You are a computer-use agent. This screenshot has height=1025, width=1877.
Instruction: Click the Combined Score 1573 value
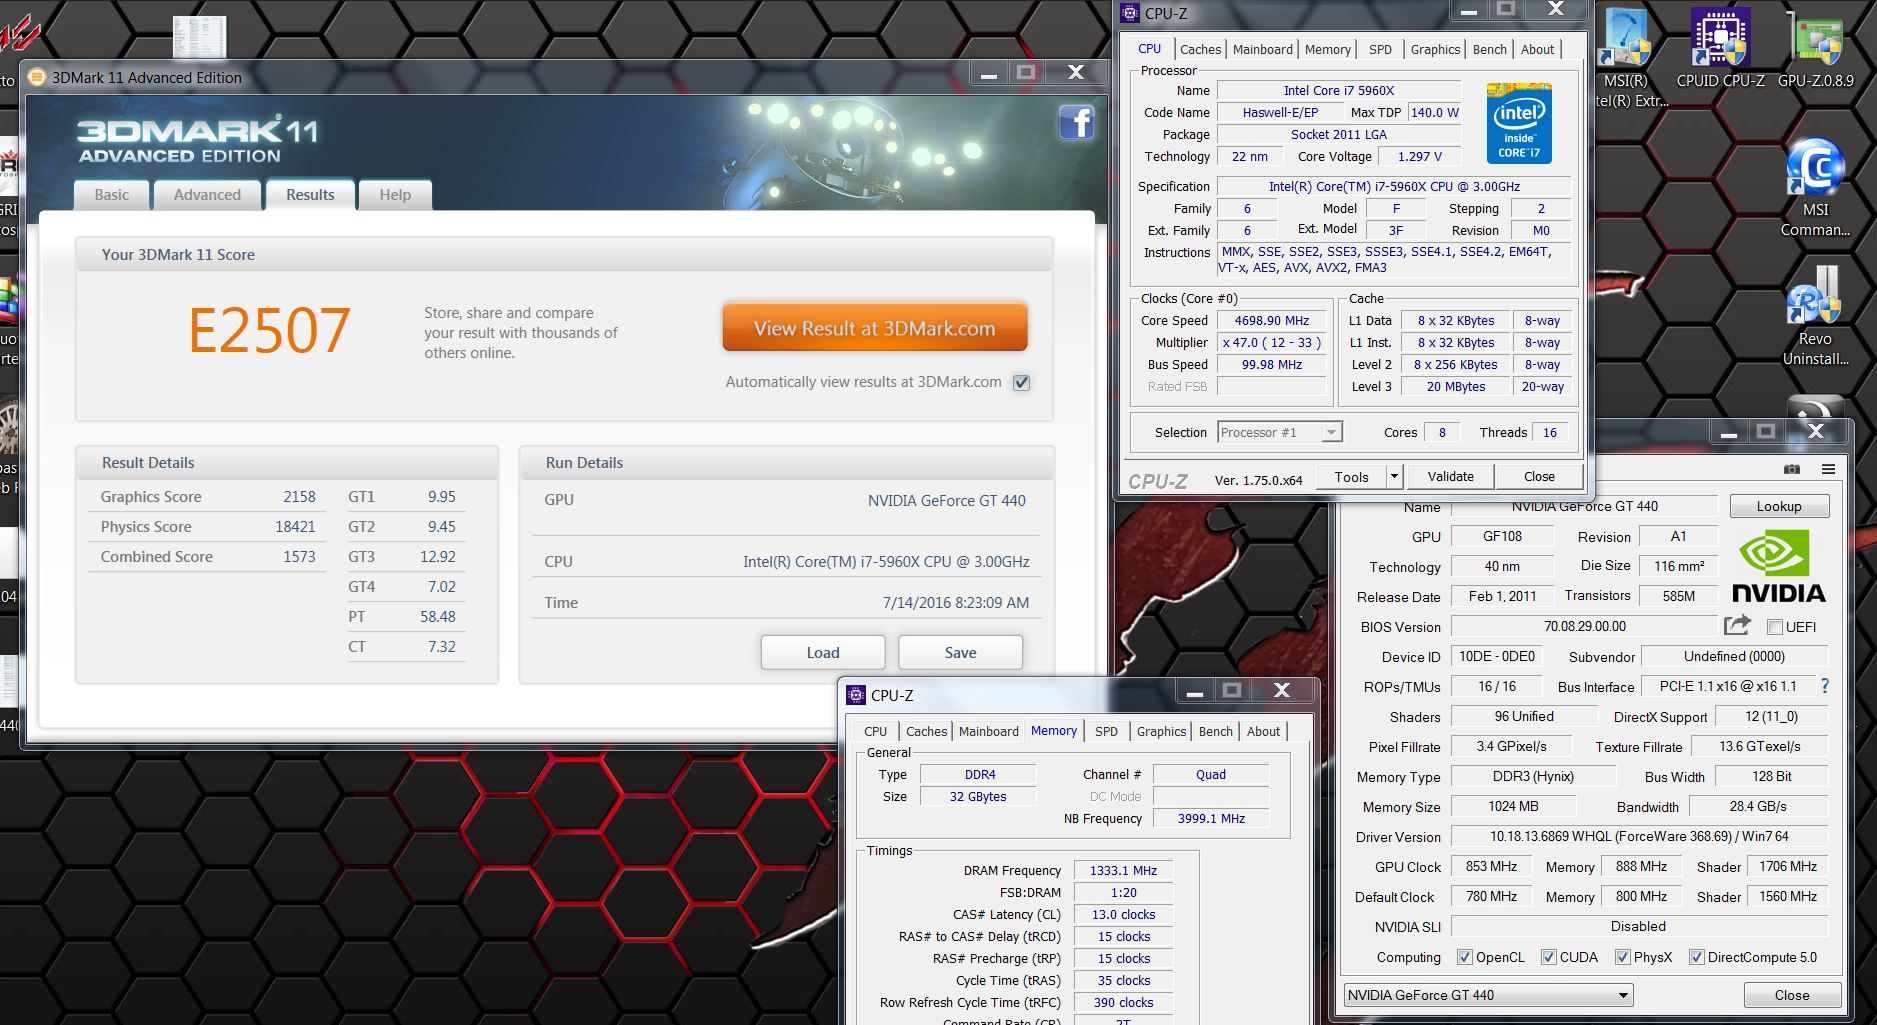tap(299, 557)
